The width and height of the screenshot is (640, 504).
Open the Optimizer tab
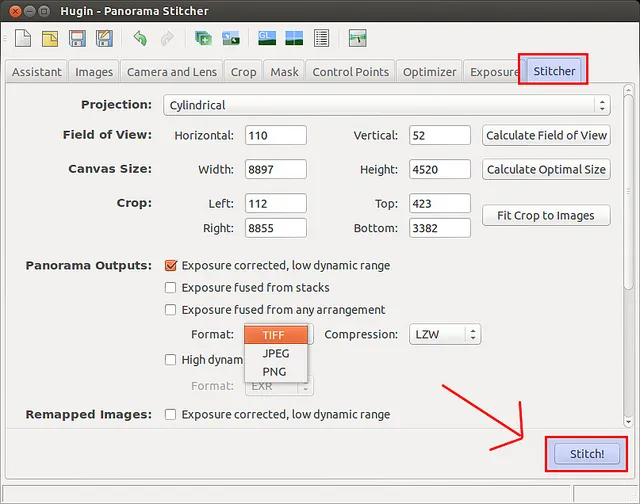429,72
